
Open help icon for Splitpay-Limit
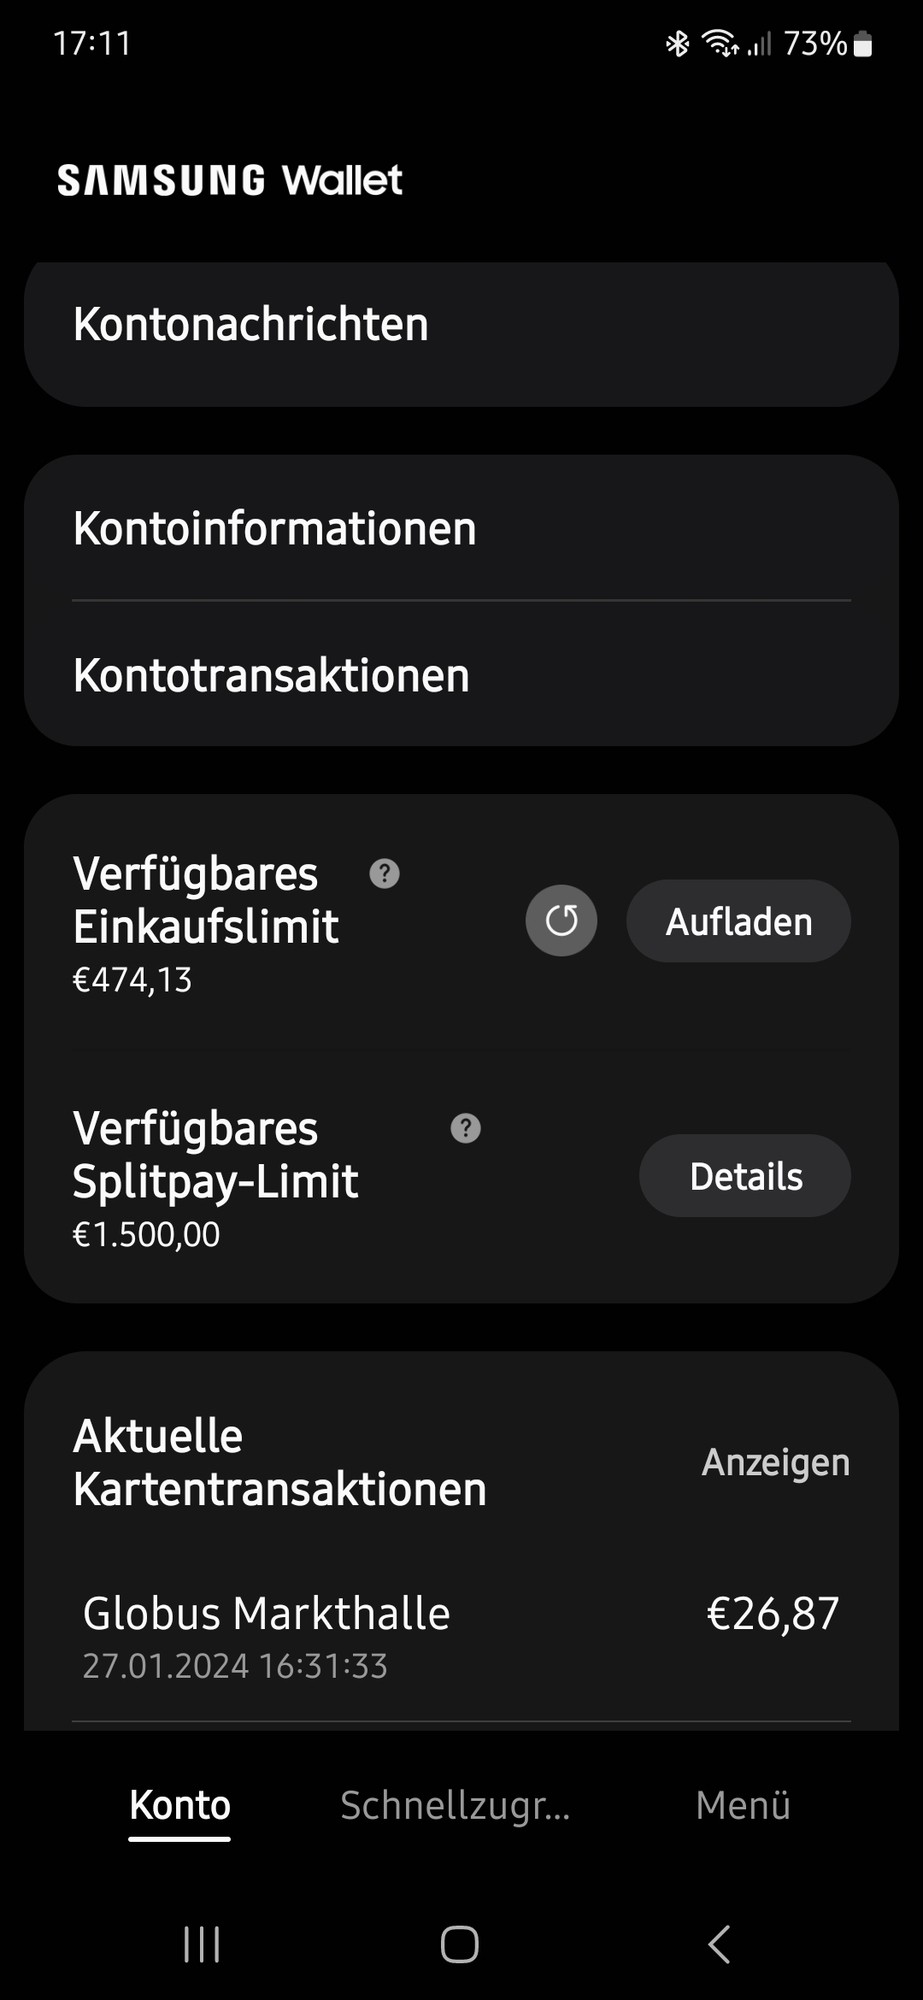[x=466, y=1129]
